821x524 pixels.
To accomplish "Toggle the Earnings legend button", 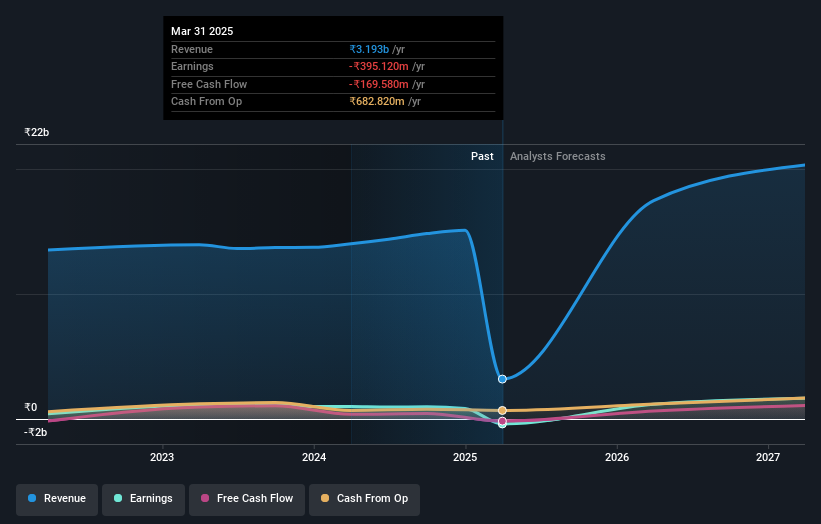I will [x=143, y=499].
